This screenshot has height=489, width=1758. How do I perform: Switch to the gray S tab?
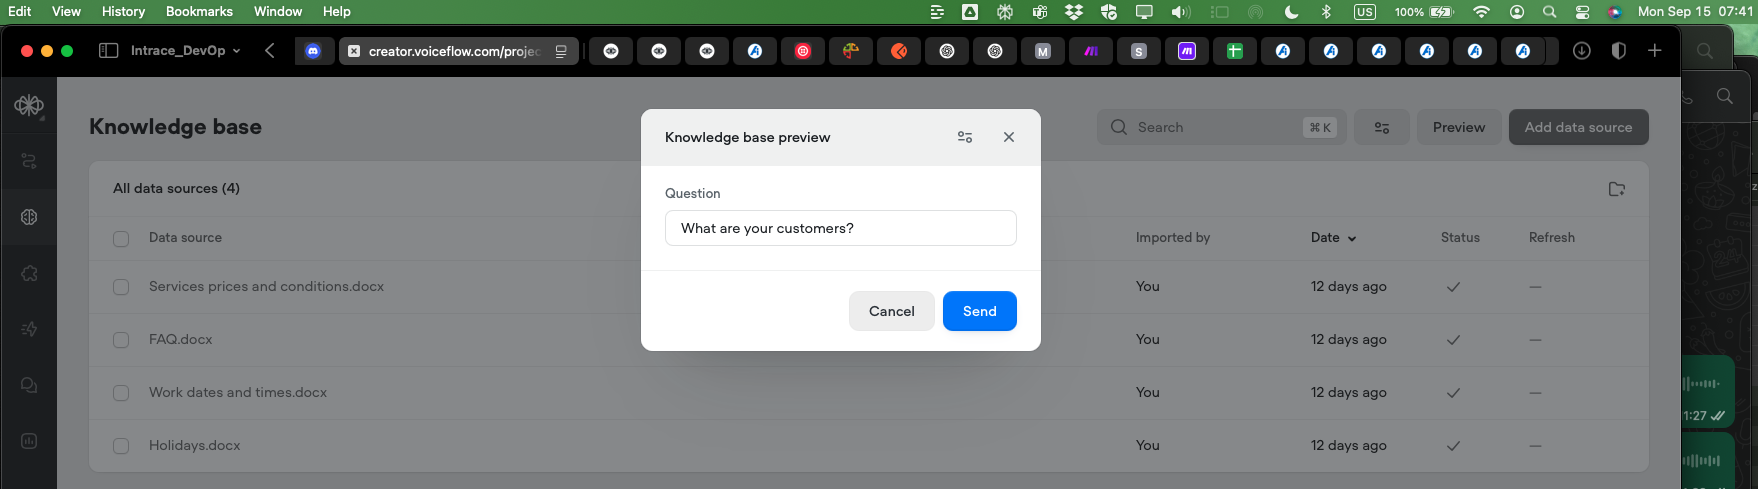pyautogui.click(x=1139, y=51)
